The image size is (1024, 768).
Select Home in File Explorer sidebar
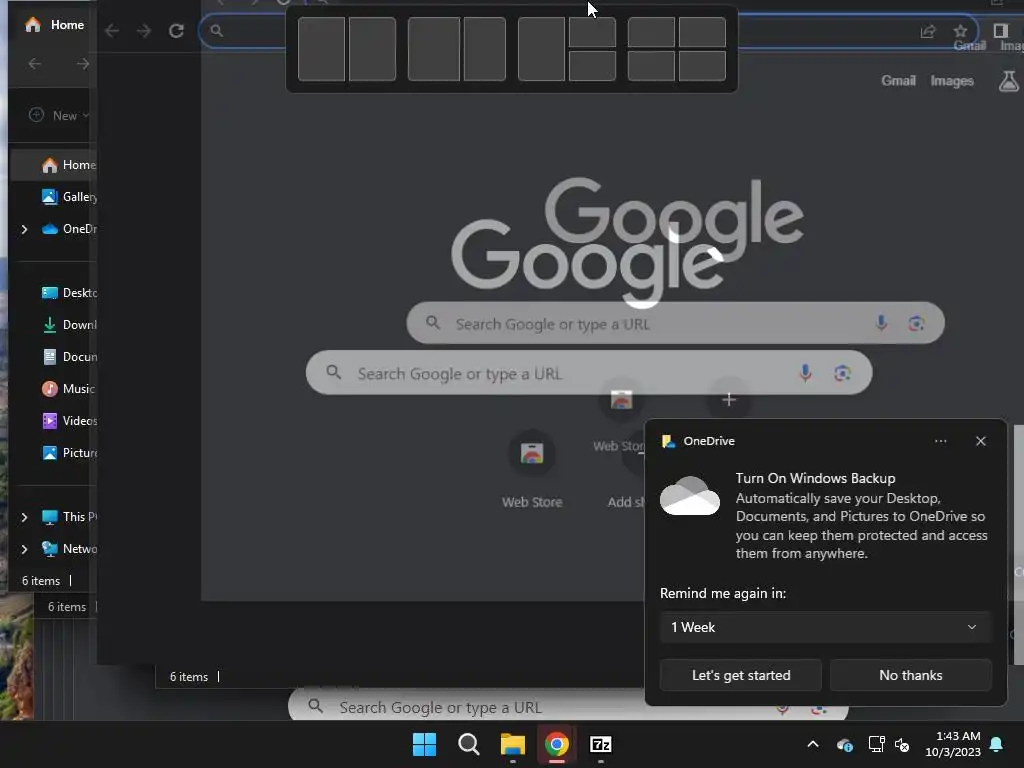56,165
